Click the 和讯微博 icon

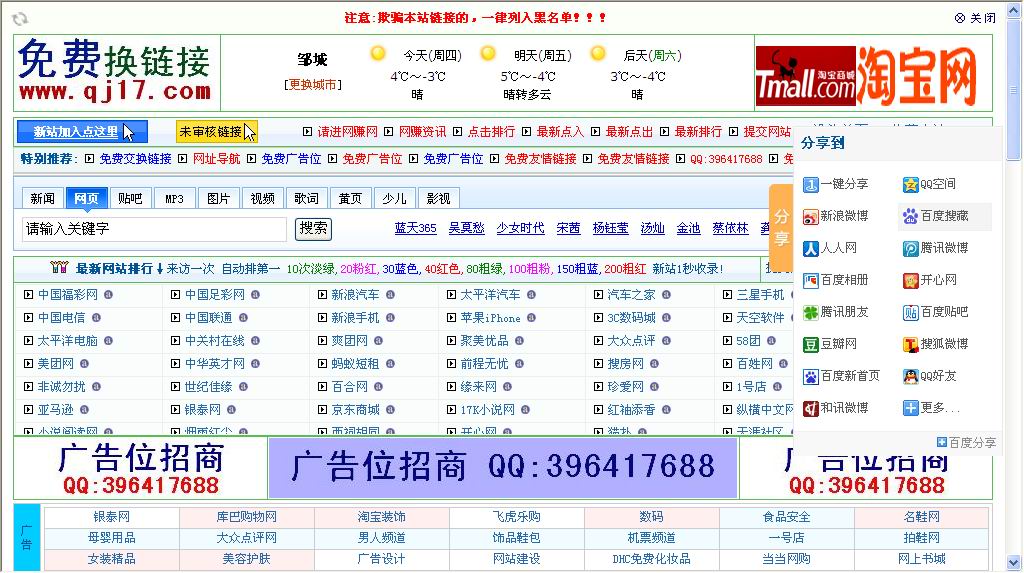coord(810,409)
